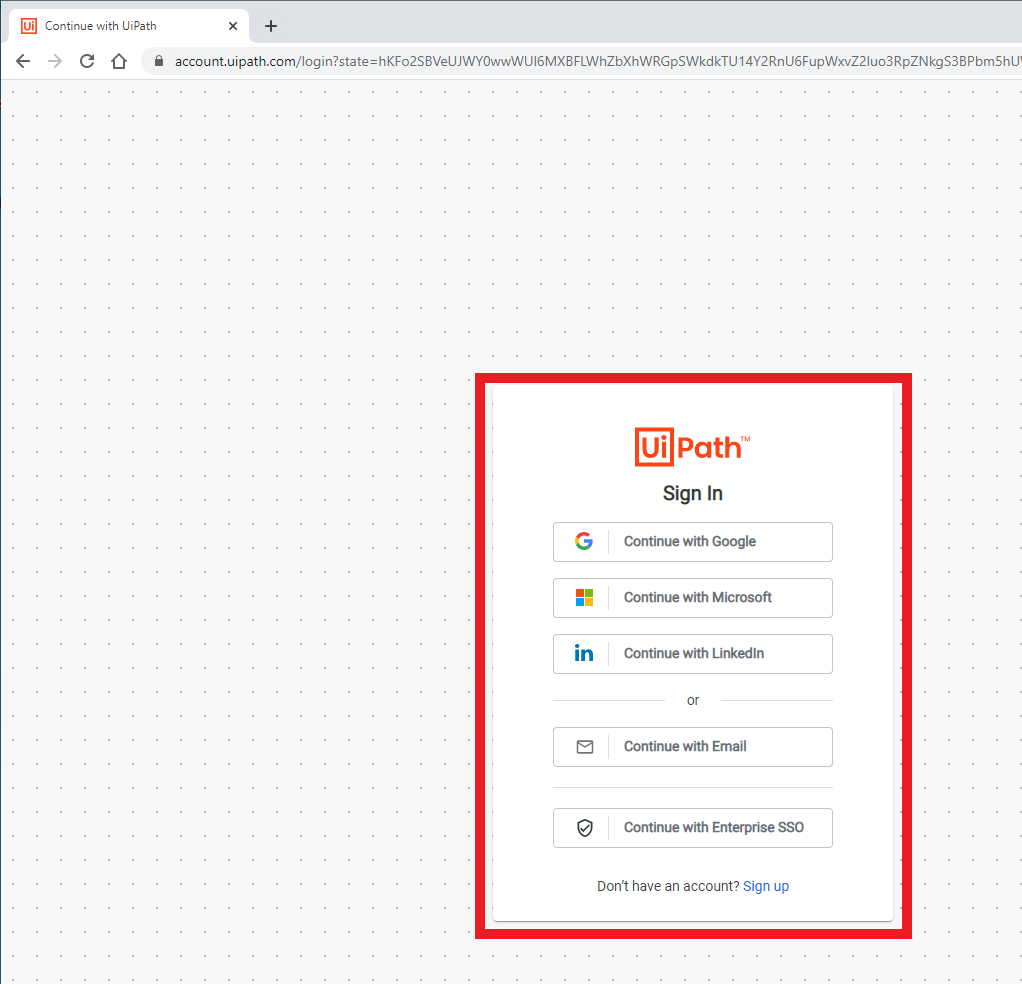Open a new tab with plus button

(x=271, y=26)
